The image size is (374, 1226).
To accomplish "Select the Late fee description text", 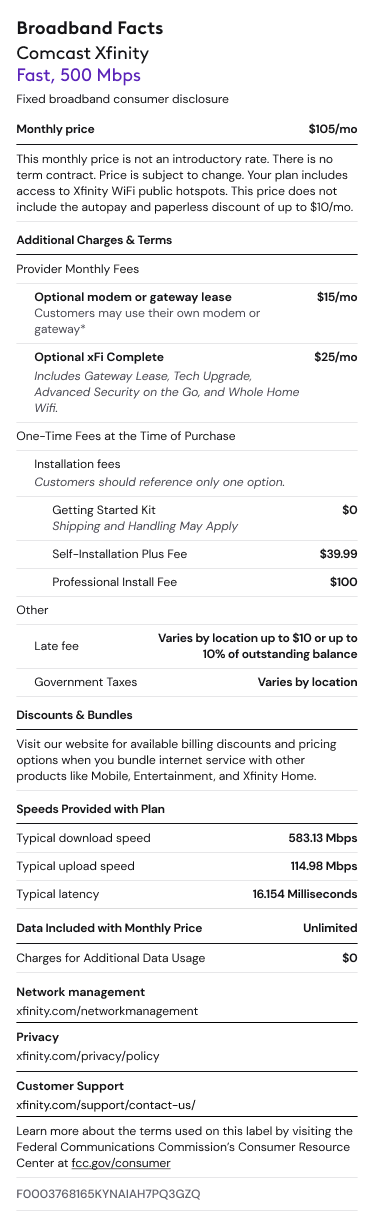I will (x=258, y=646).
